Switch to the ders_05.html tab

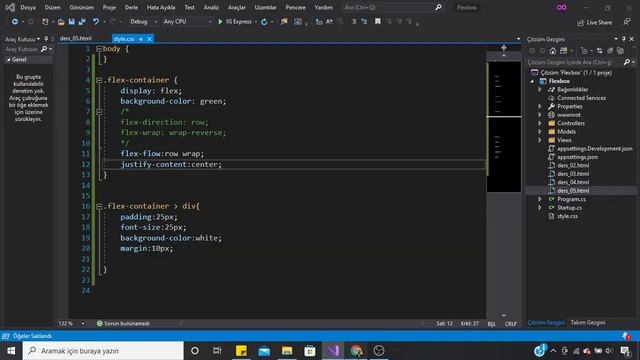click(76, 38)
